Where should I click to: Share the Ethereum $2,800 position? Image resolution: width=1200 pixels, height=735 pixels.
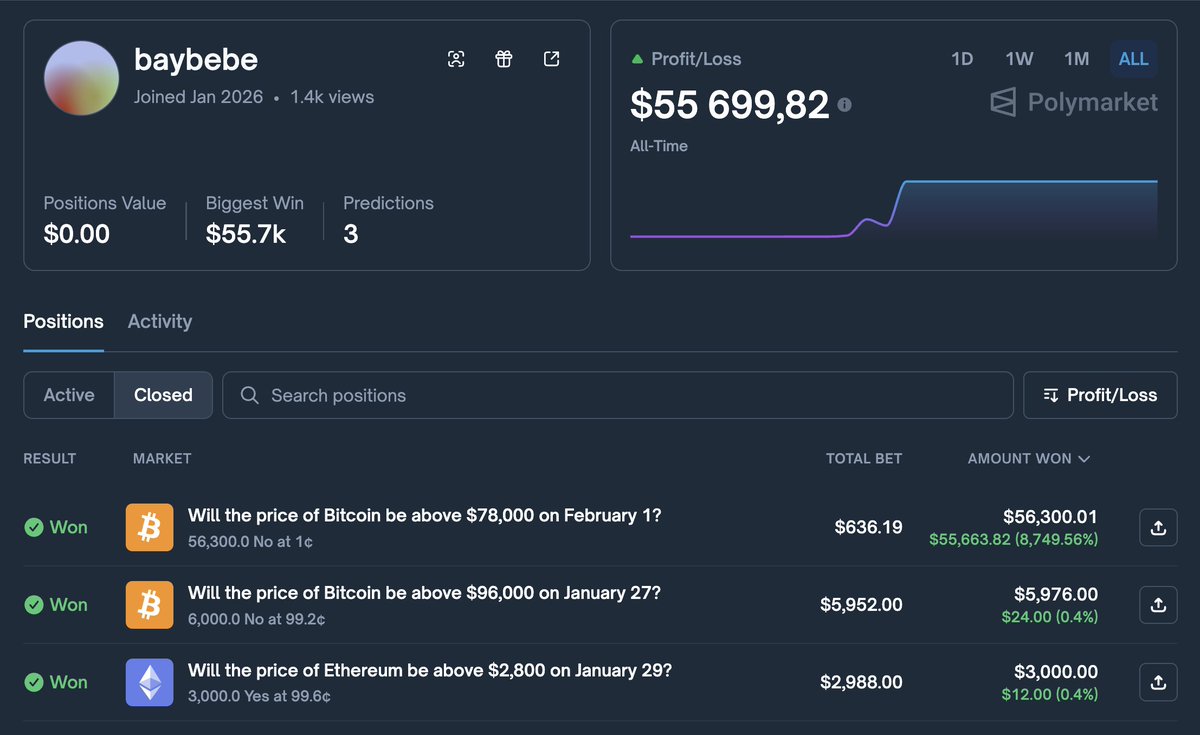(x=1158, y=682)
